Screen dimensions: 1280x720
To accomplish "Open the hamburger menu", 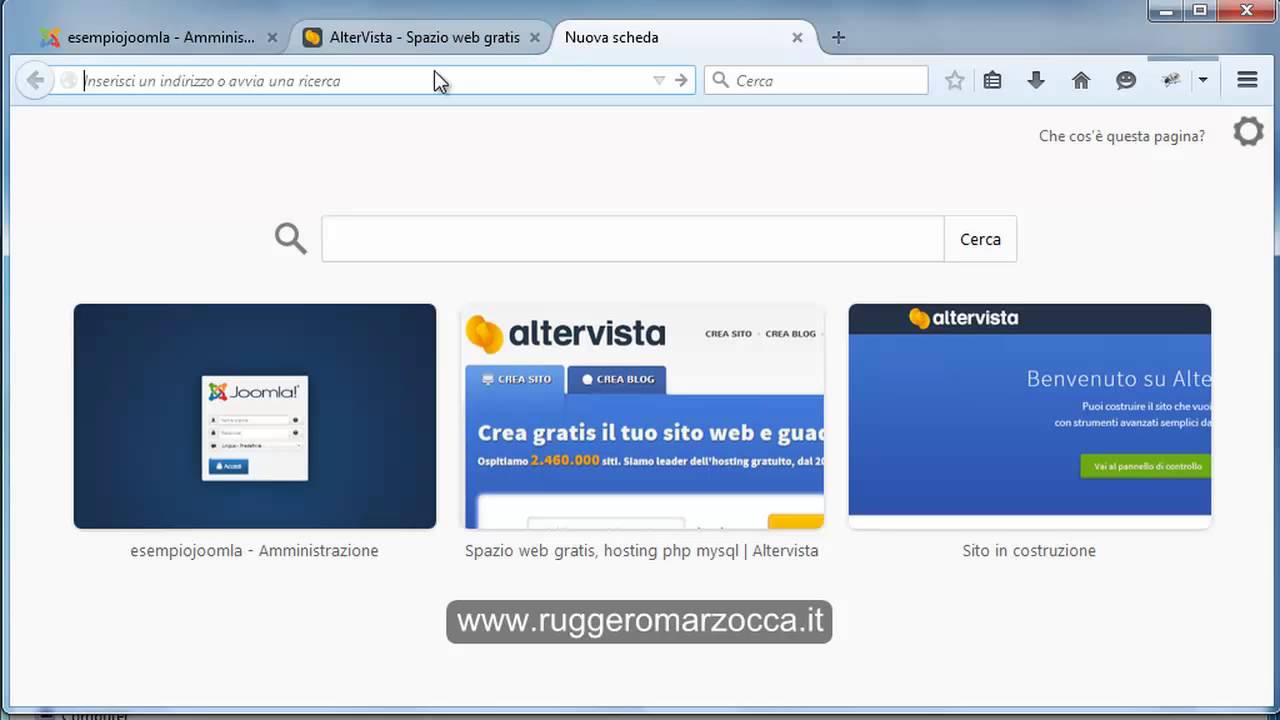I will (1247, 81).
